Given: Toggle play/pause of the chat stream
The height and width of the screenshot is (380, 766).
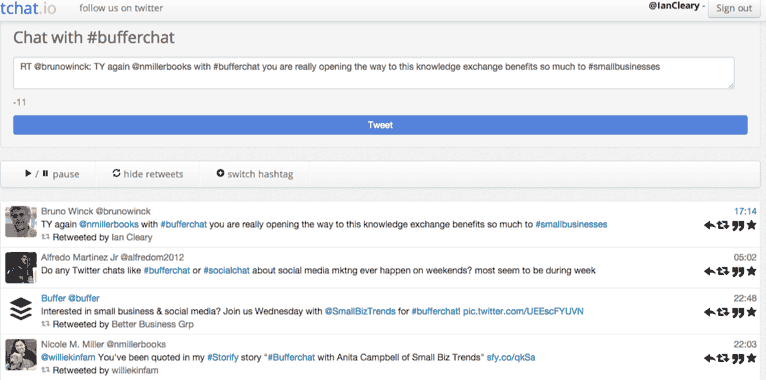Looking at the screenshot, I should [52, 174].
